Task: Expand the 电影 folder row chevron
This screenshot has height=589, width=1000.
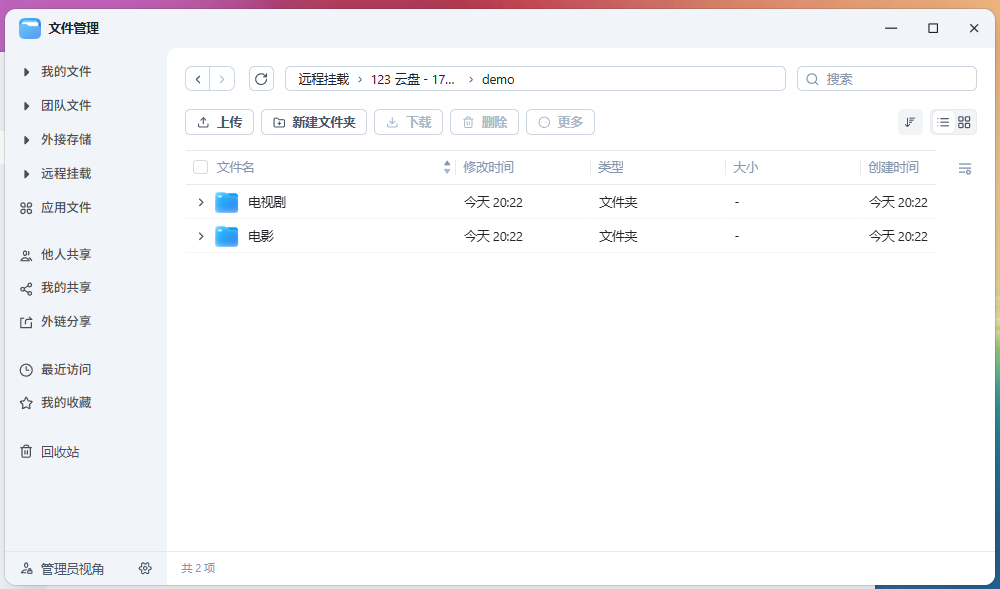Action: [x=201, y=237]
